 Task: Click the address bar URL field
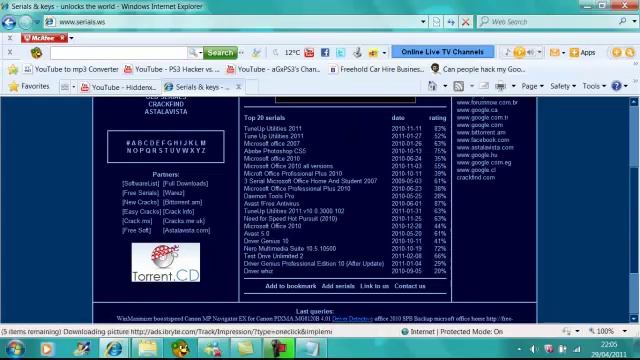237,22
